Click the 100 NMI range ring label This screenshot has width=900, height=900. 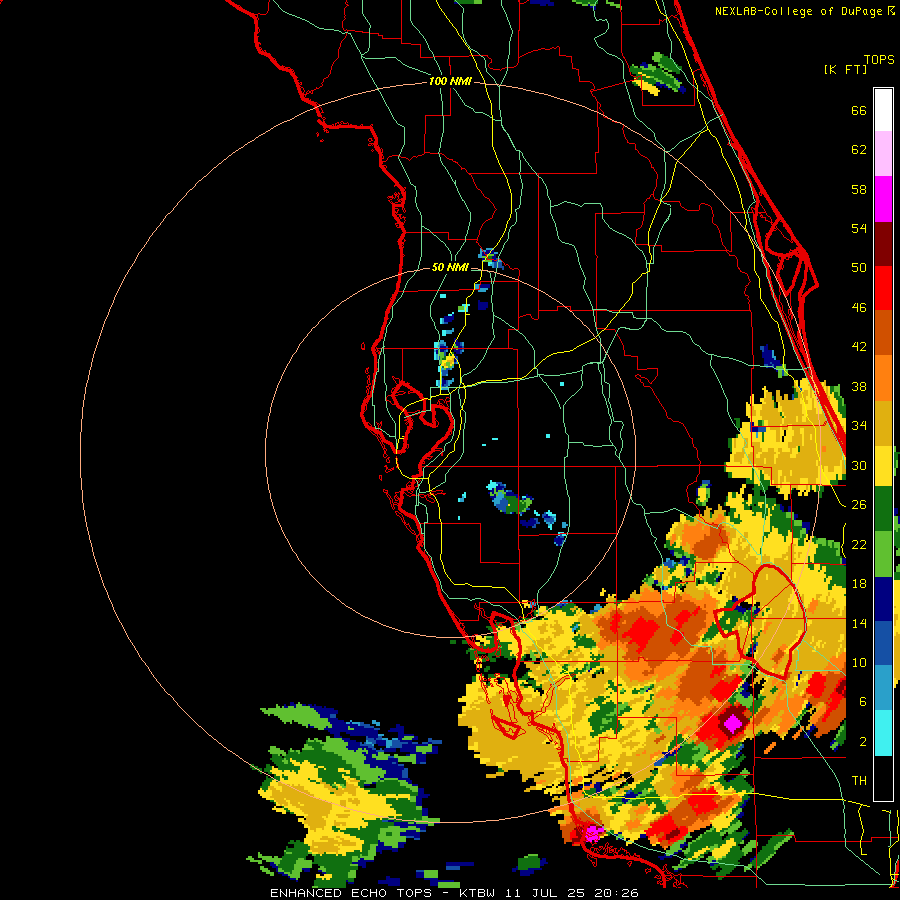(x=450, y=82)
